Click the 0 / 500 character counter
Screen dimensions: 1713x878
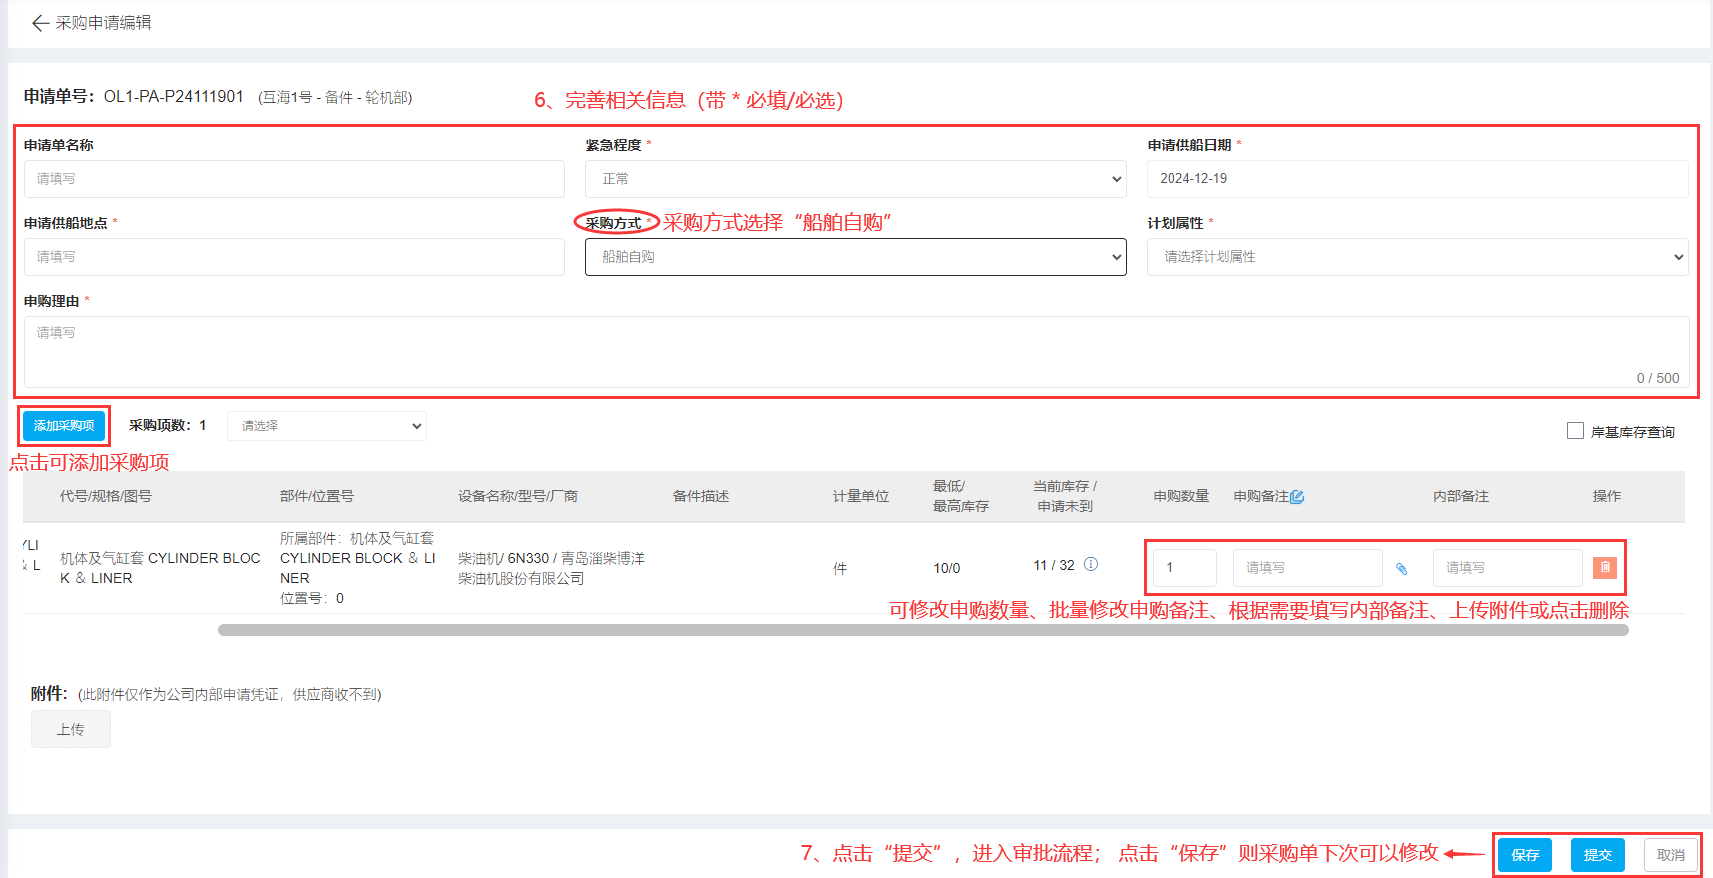1658,378
